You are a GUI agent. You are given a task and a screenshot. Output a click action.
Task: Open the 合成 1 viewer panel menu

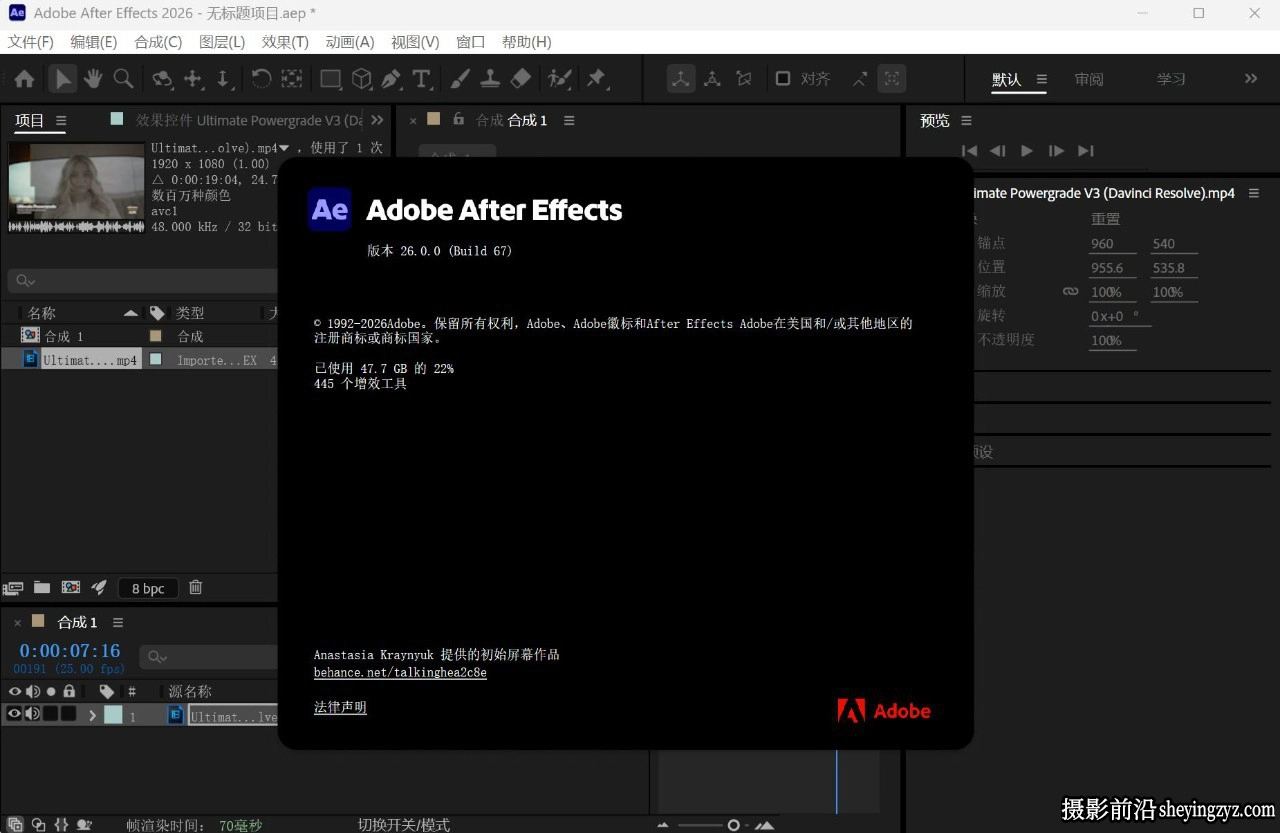[569, 120]
